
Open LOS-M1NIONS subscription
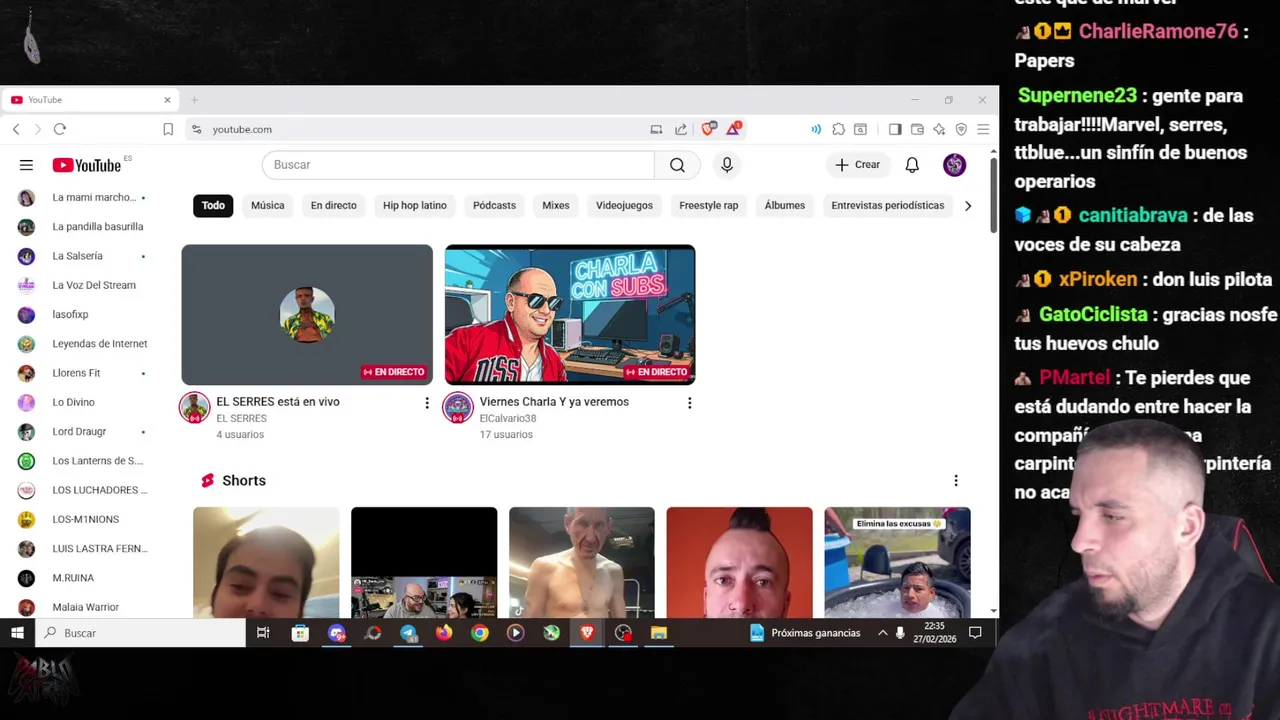(x=83, y=519)
